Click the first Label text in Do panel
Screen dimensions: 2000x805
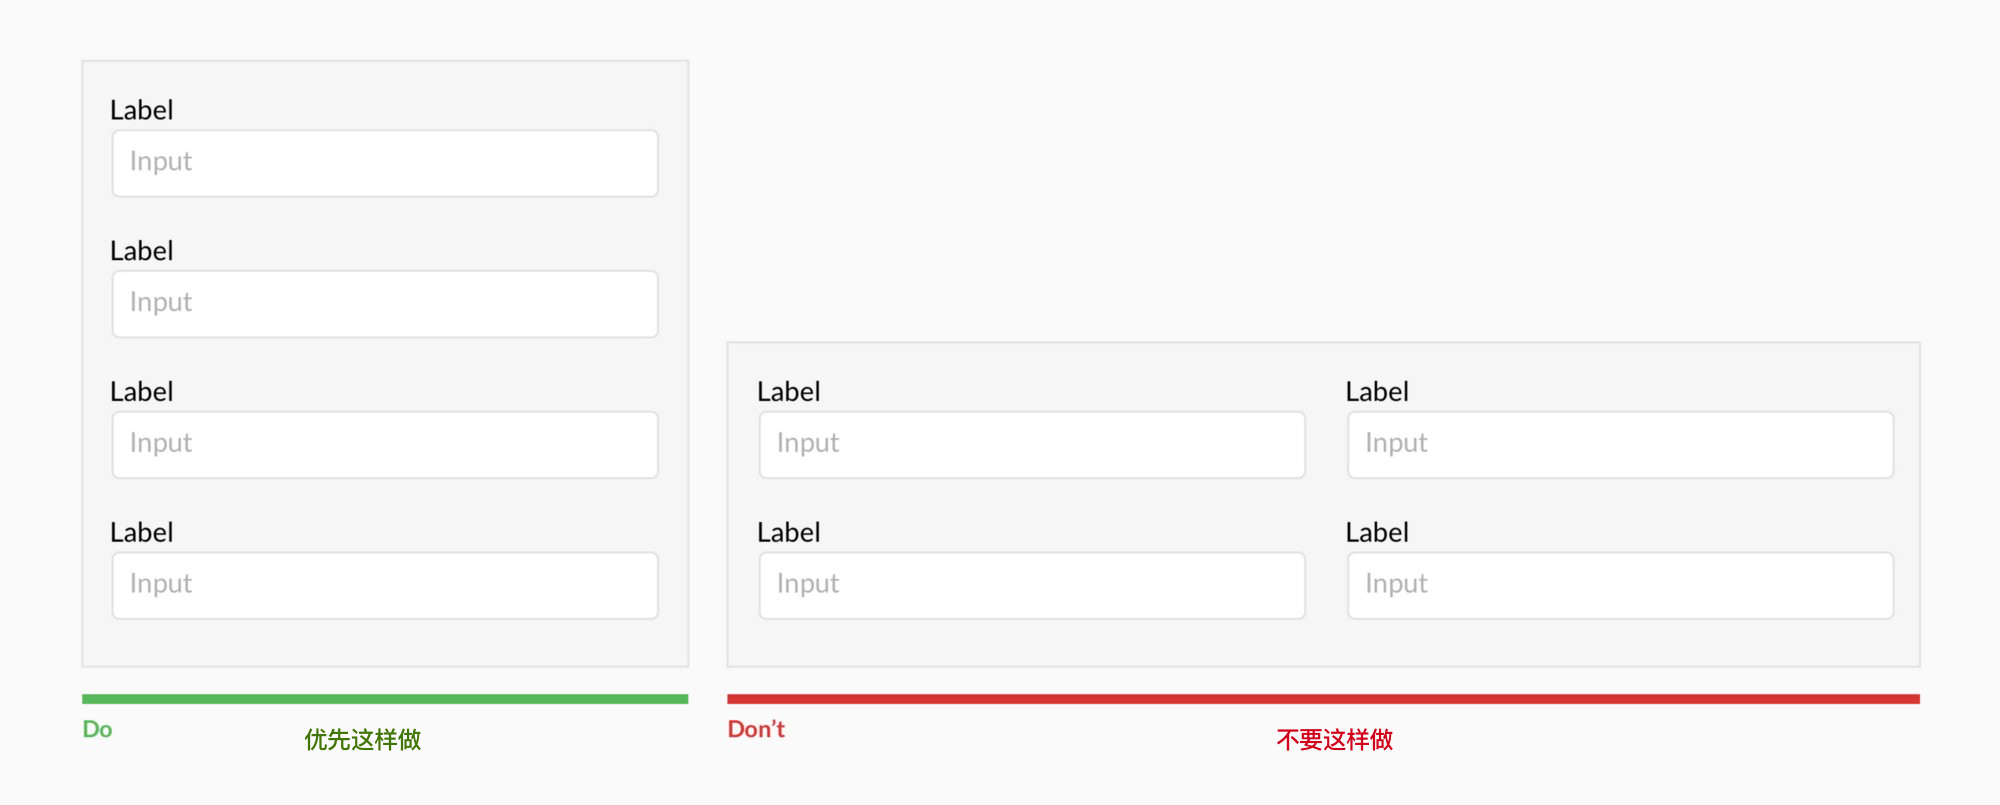coord(142,110)
